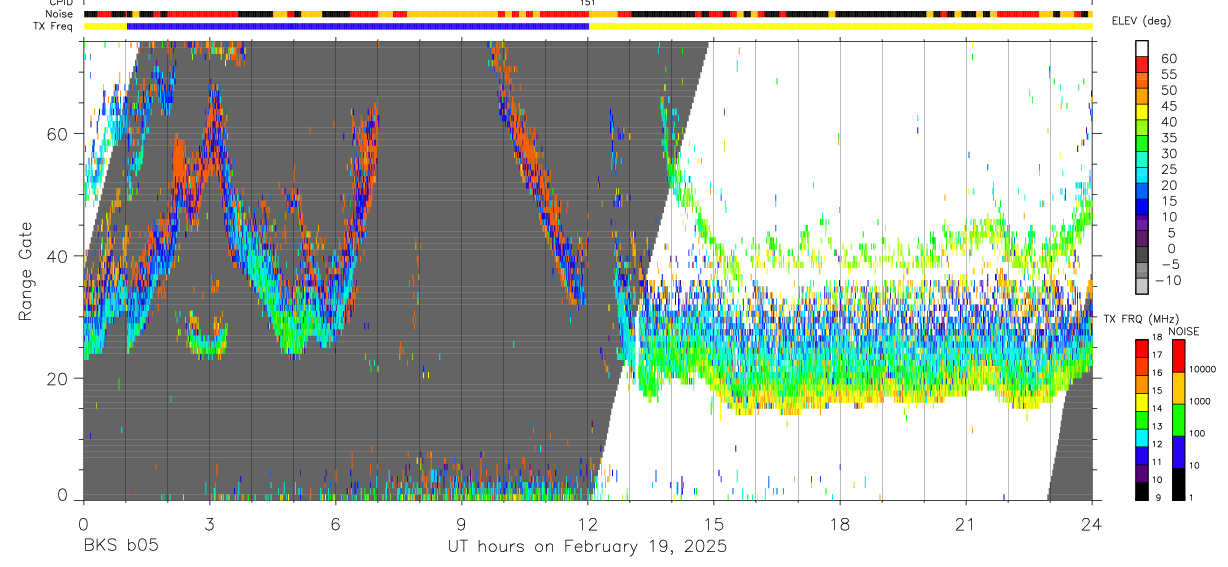
Task: Click the TX FRQ color bar
Action: [1143, 419]
